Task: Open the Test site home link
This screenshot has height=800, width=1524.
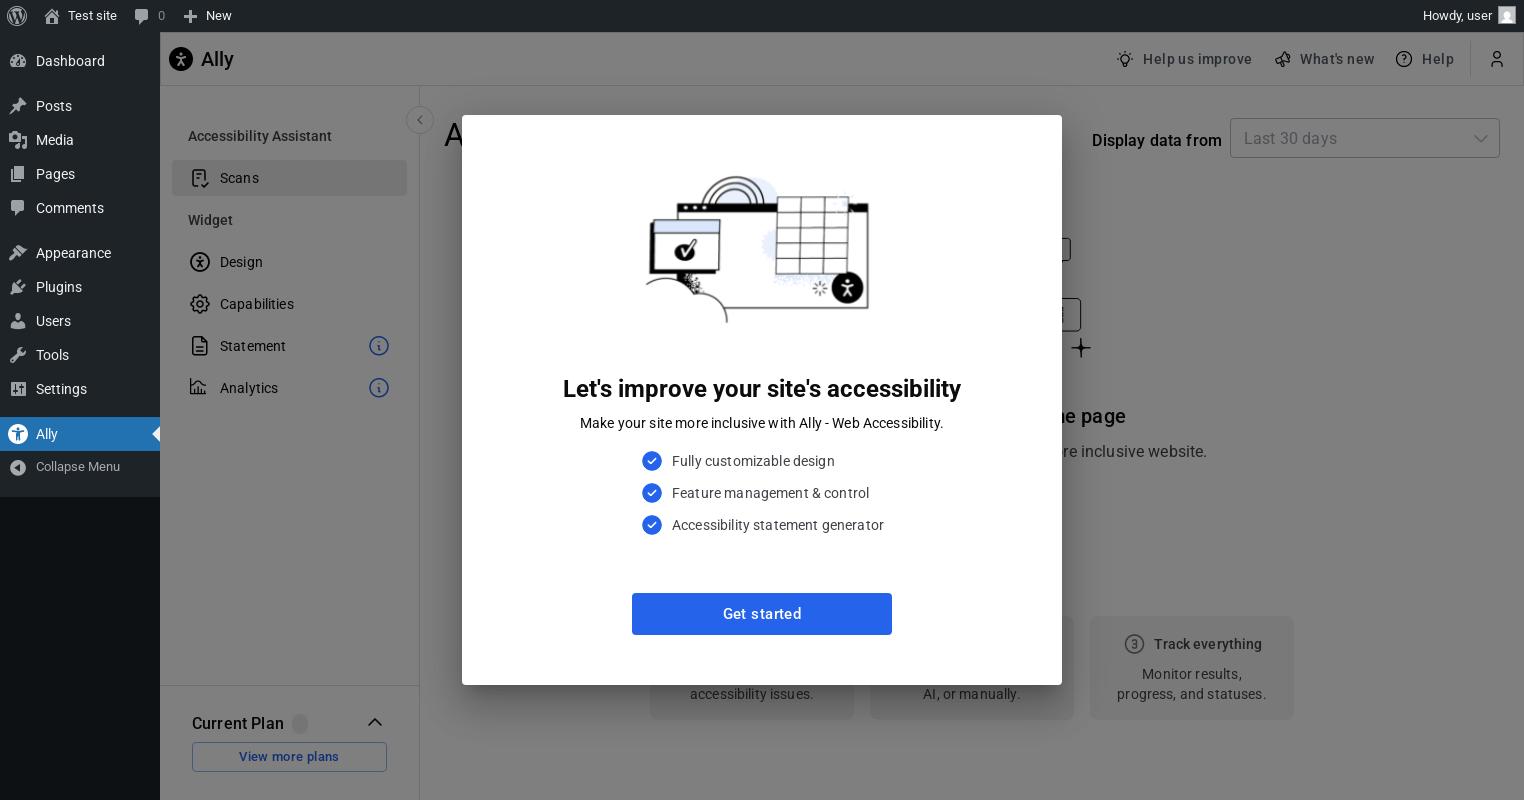Action: coord(81,16)
